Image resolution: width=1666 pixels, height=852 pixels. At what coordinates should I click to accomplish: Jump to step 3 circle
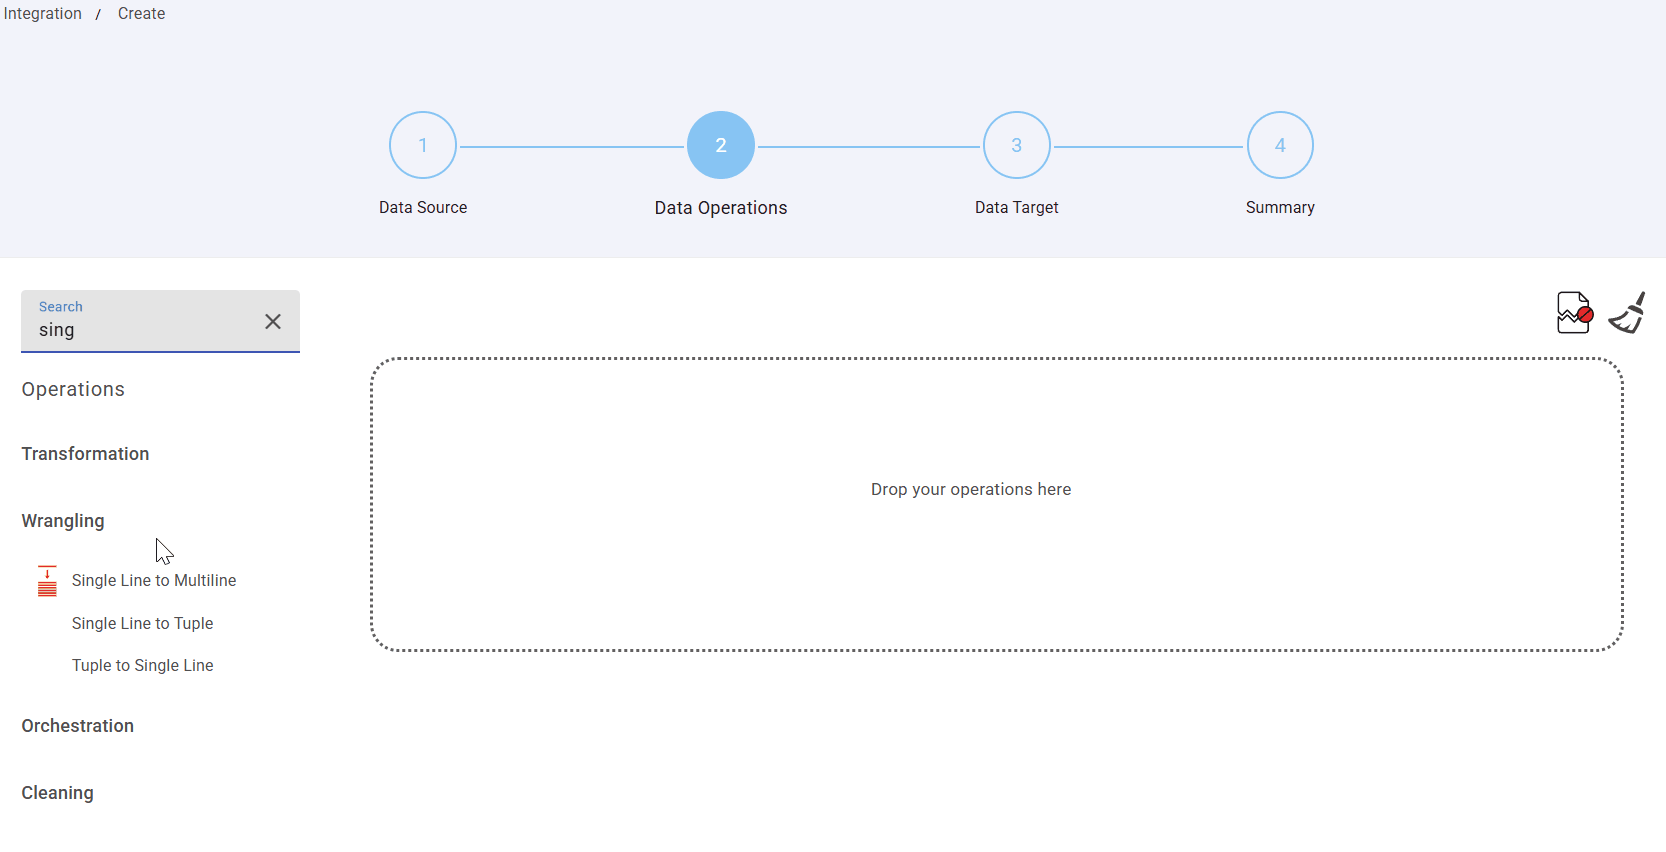[1016, 145]
